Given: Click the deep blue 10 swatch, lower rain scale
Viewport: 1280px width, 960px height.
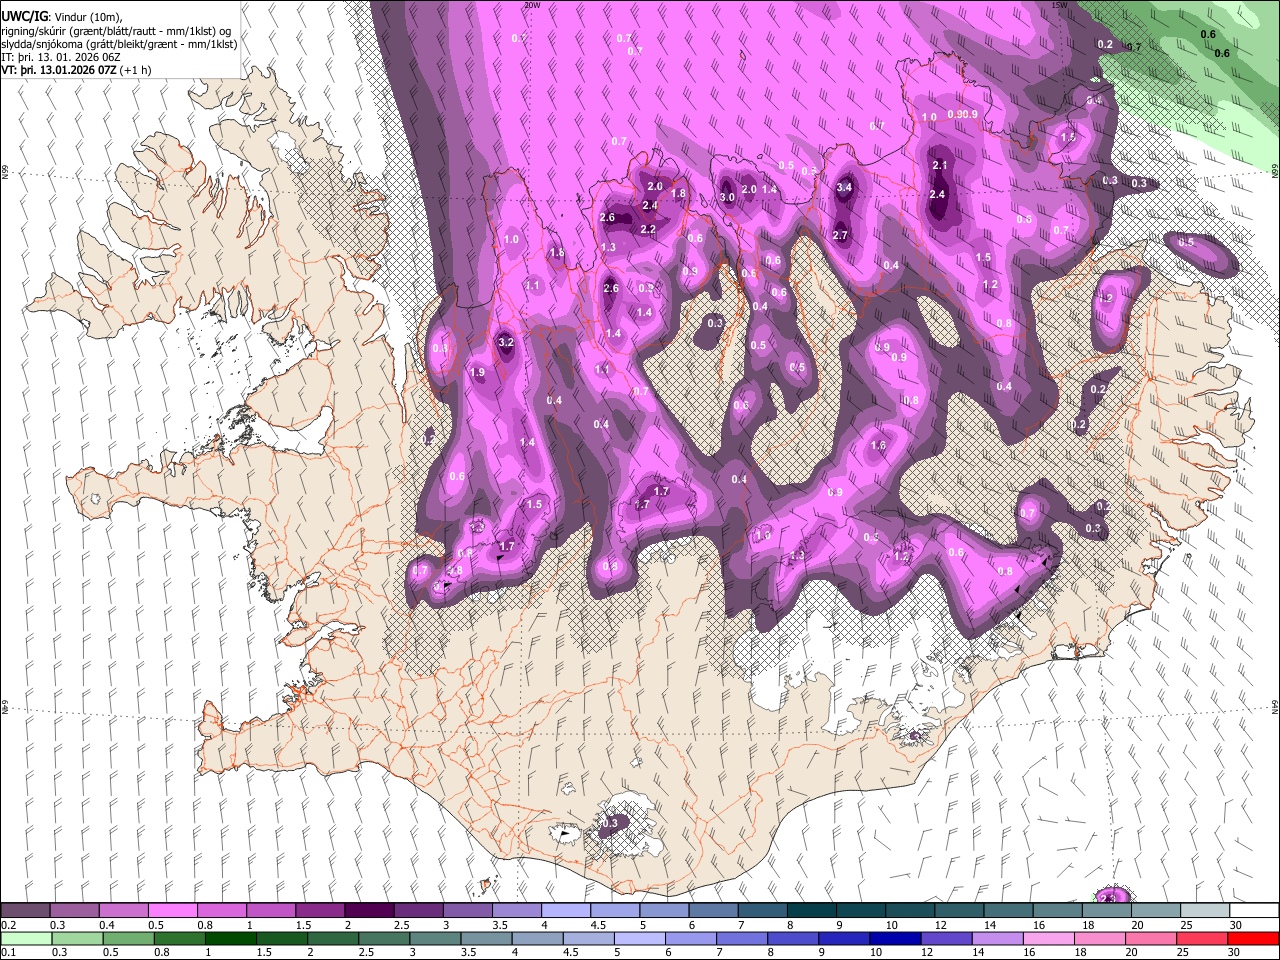Looking at the screenshot, I should point(894,938).
